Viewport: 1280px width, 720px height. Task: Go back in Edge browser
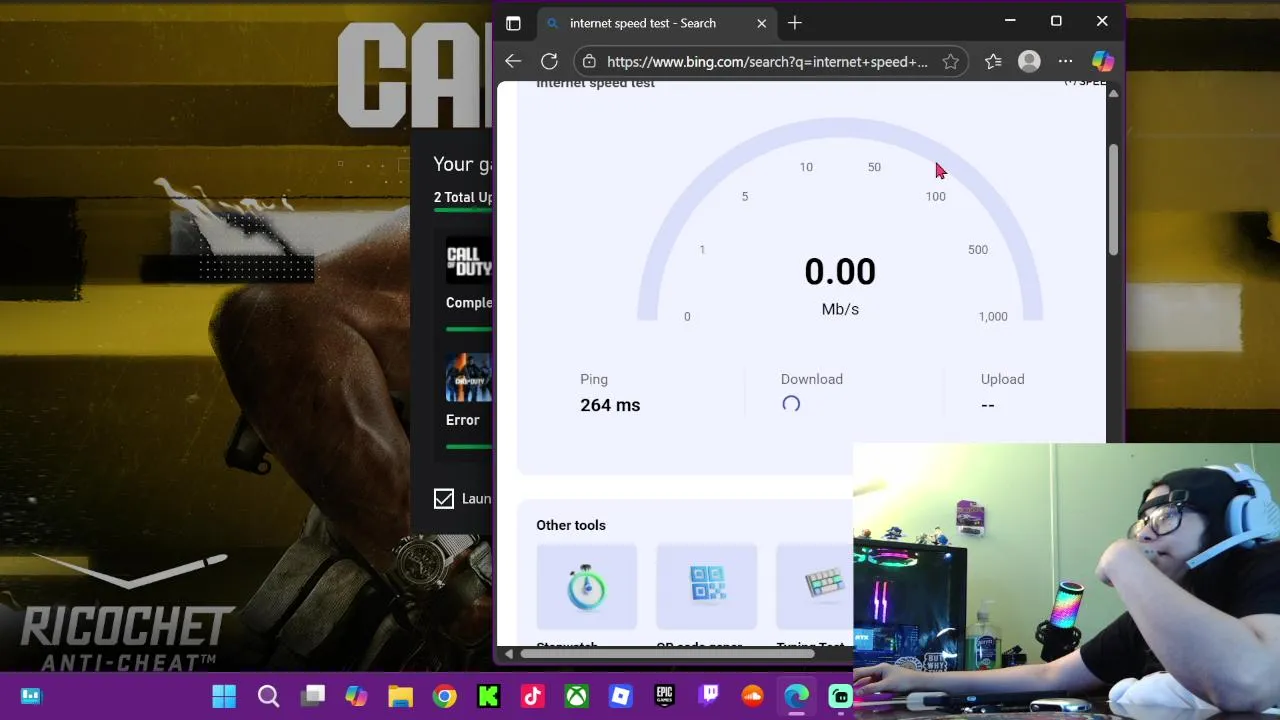tap(513, 61)
